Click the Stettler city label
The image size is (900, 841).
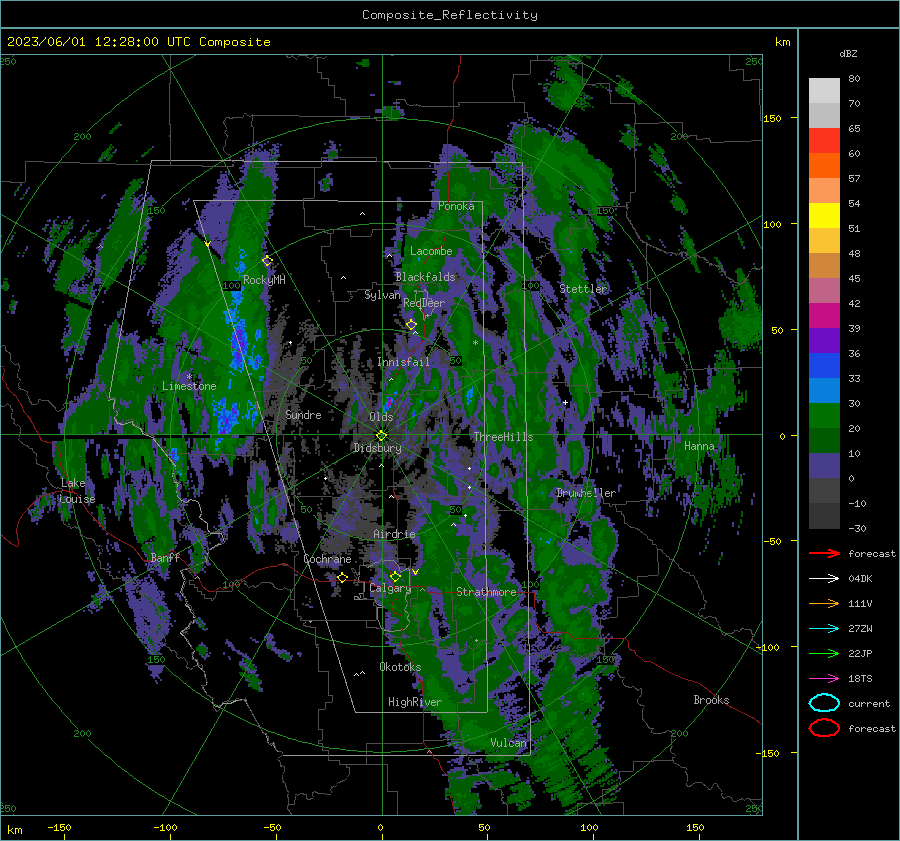click(583, 289)
